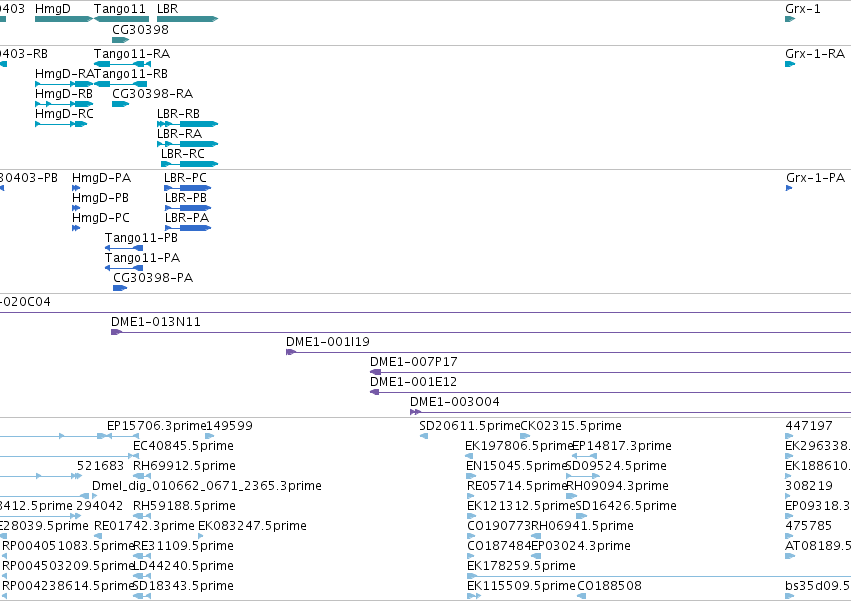
Task: Click the EP15706.3prime EST label
Action: click(156, 426)
